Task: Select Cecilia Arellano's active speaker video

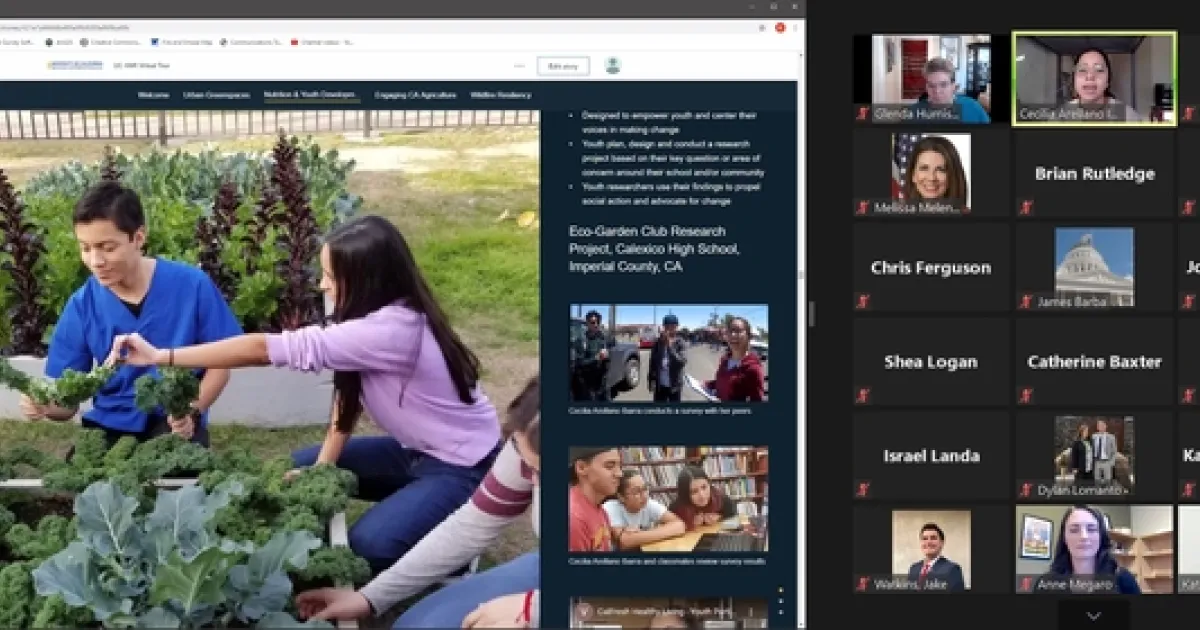Action: tap(1094, 78)
